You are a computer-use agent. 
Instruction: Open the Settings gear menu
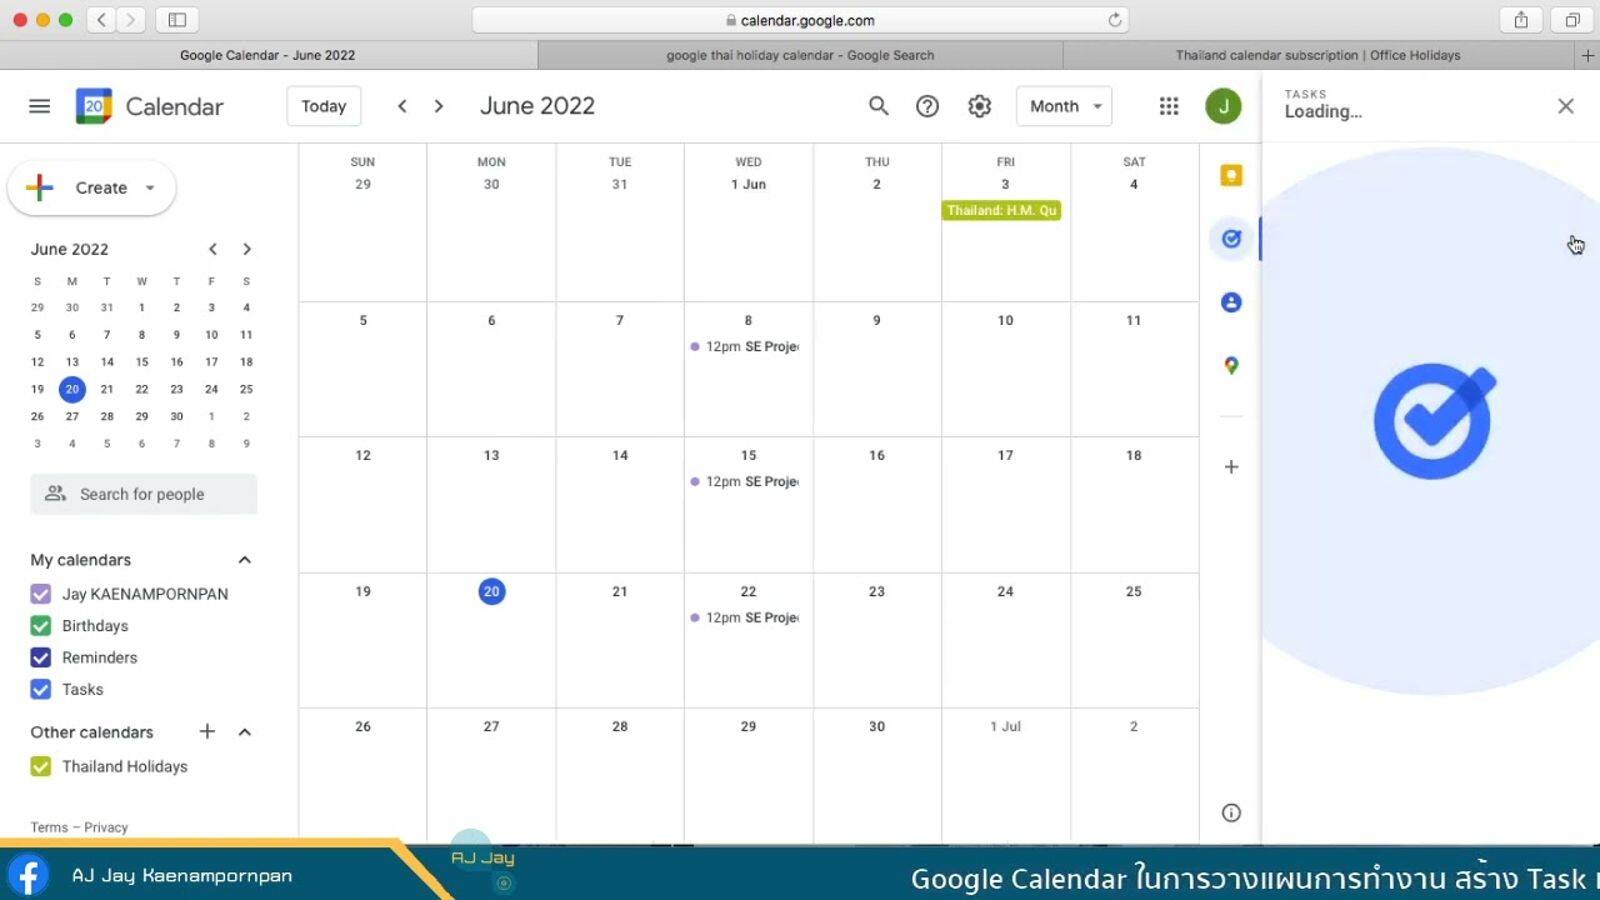979,106
